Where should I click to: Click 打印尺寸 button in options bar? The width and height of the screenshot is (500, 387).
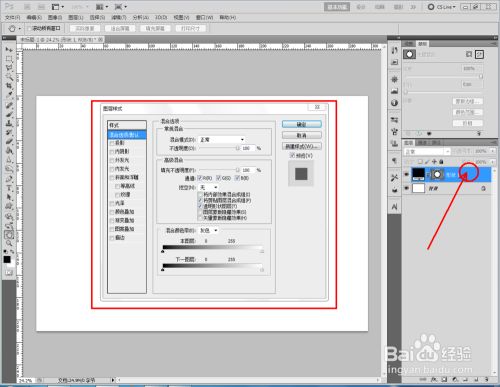pos(190,29)
